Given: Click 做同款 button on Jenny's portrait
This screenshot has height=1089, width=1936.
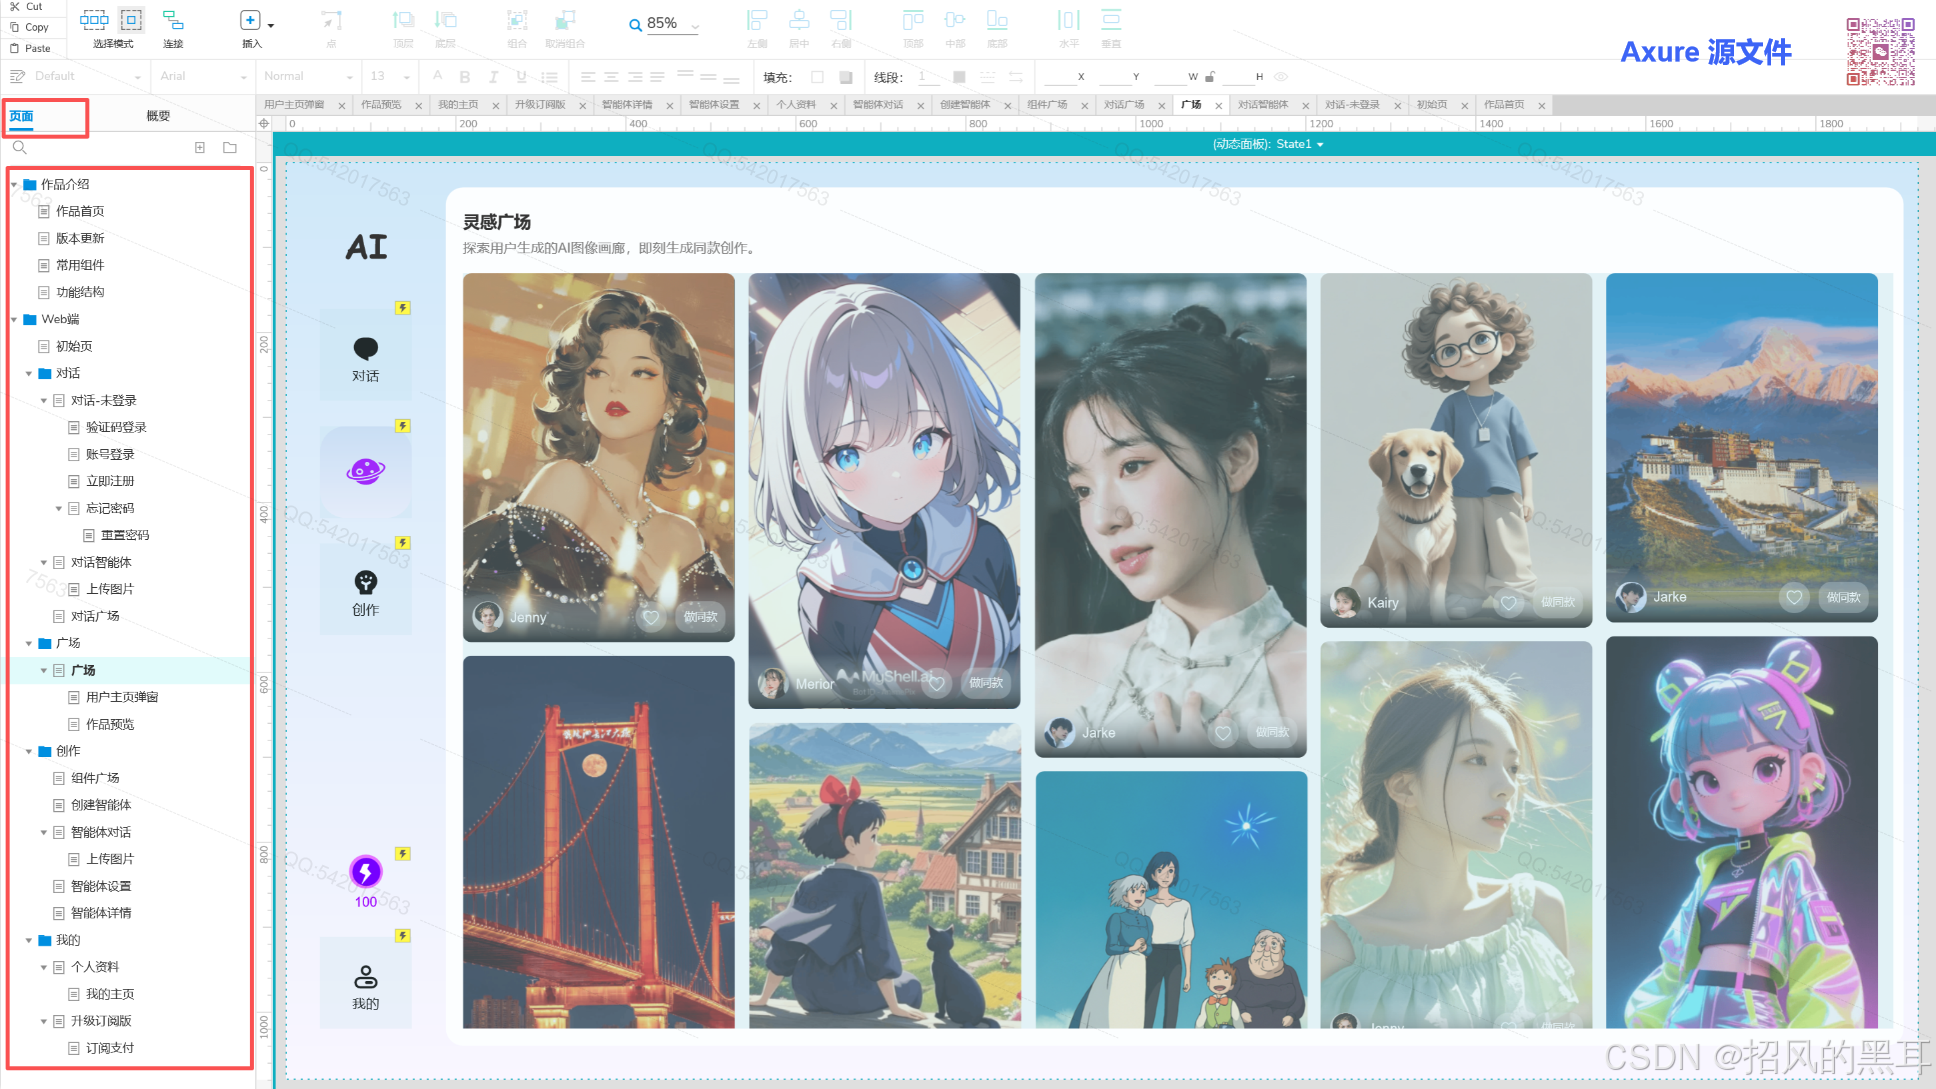Looking at the screenshot, I should (700, 617).
